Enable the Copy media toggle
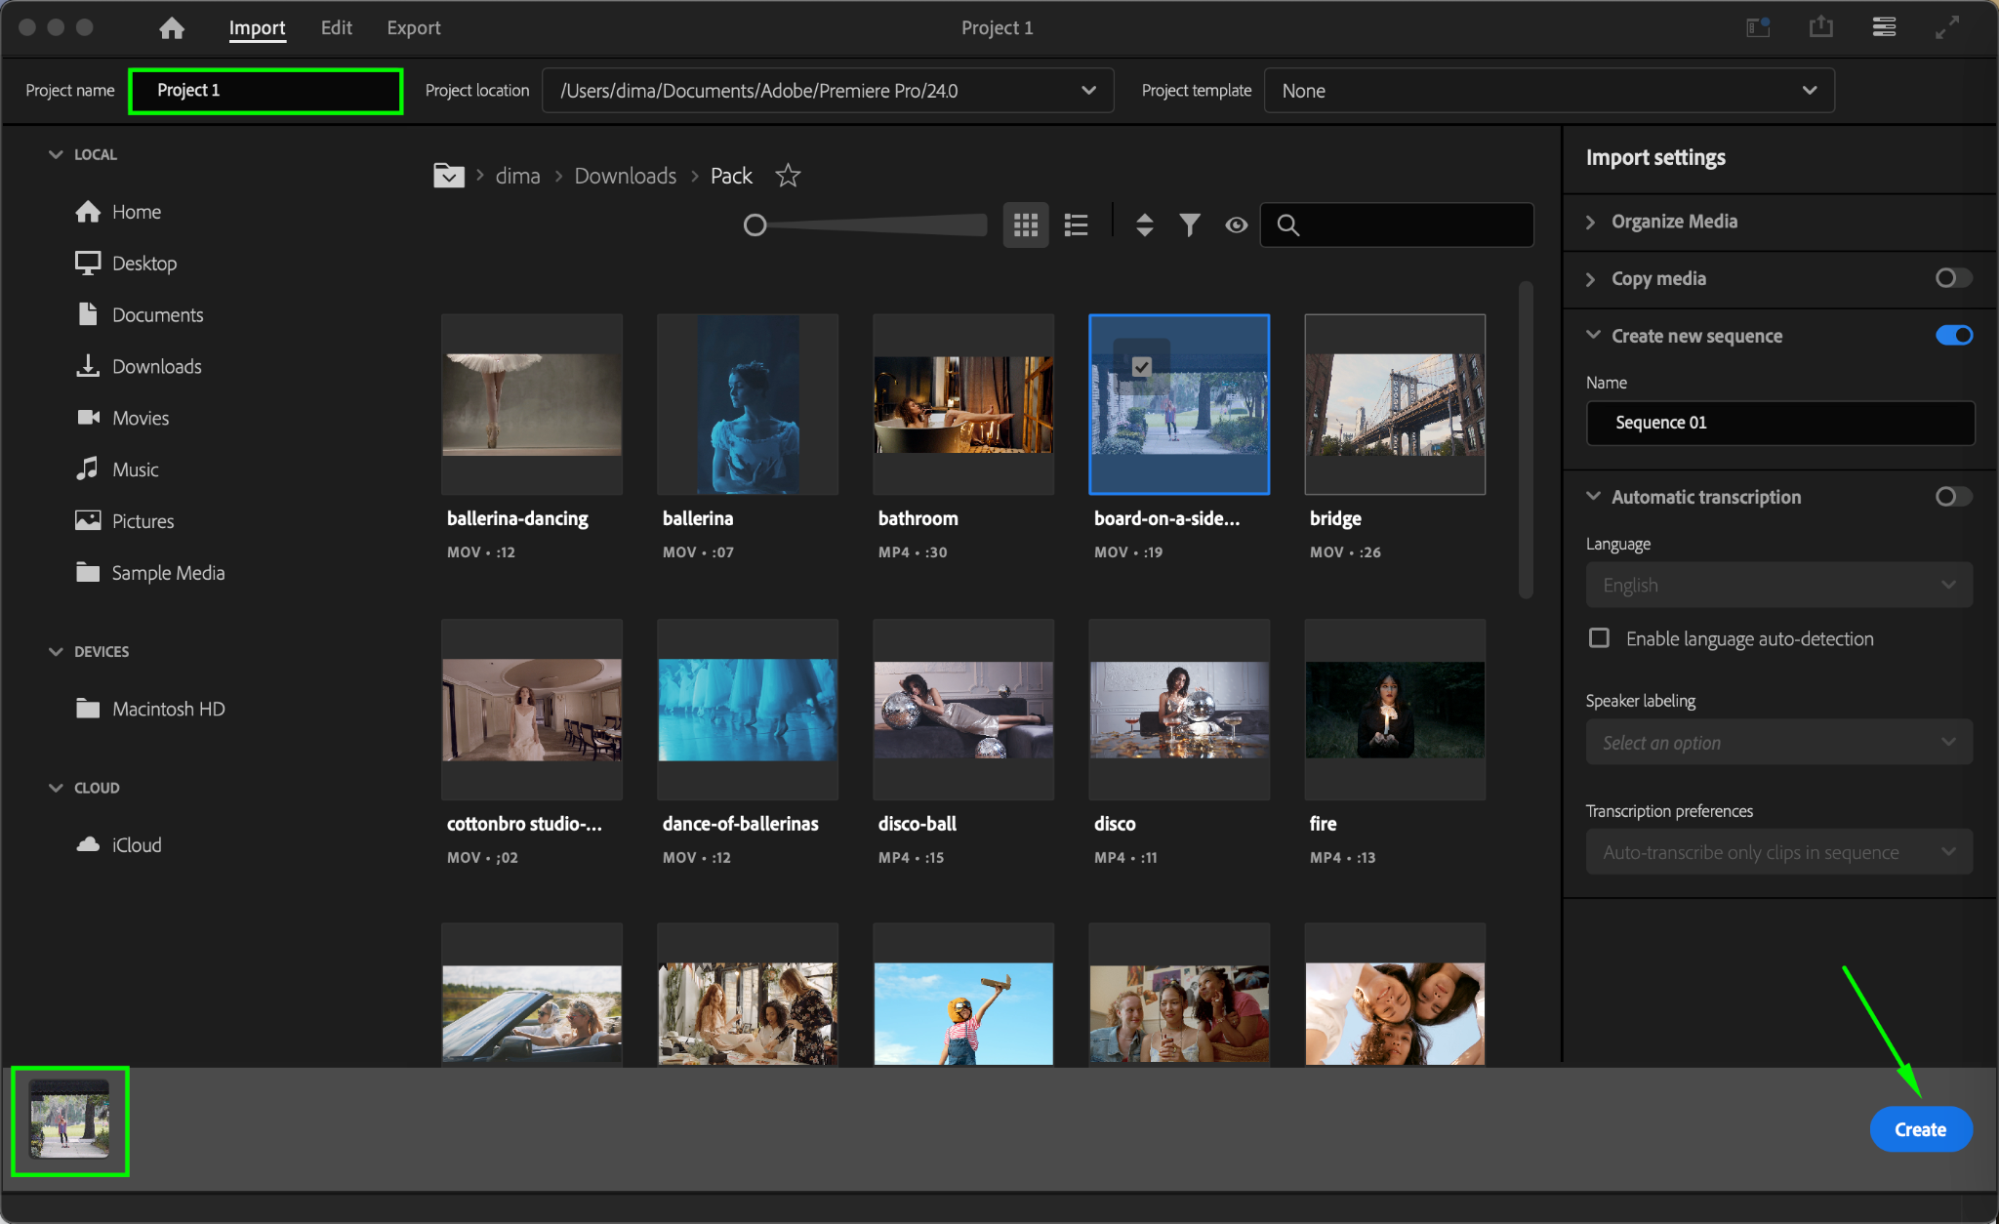 pyautogui.click(x=1953, y=278)
